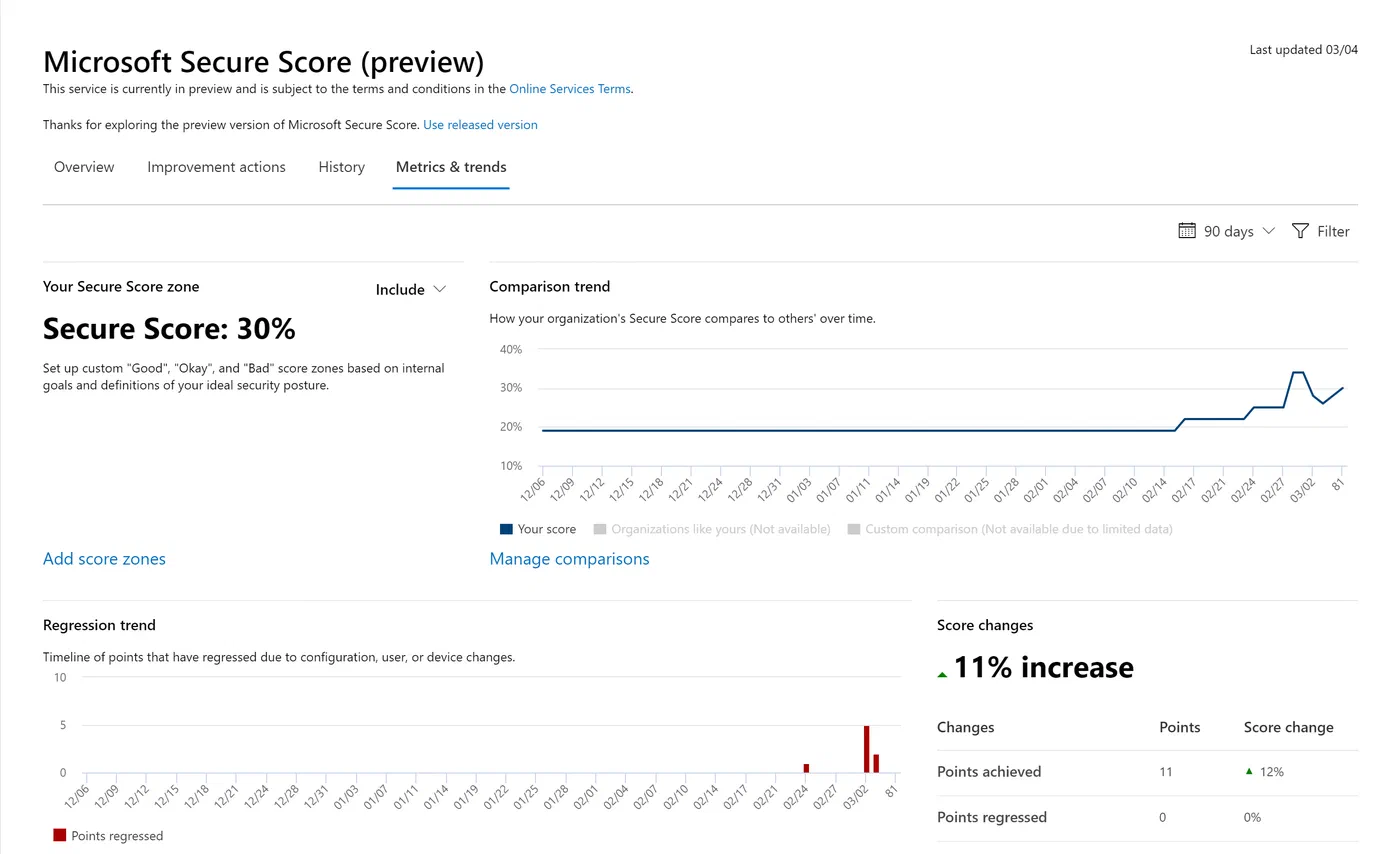Open the Manage comparisons link
The image size is (1400, 854).
coord(569,559)
